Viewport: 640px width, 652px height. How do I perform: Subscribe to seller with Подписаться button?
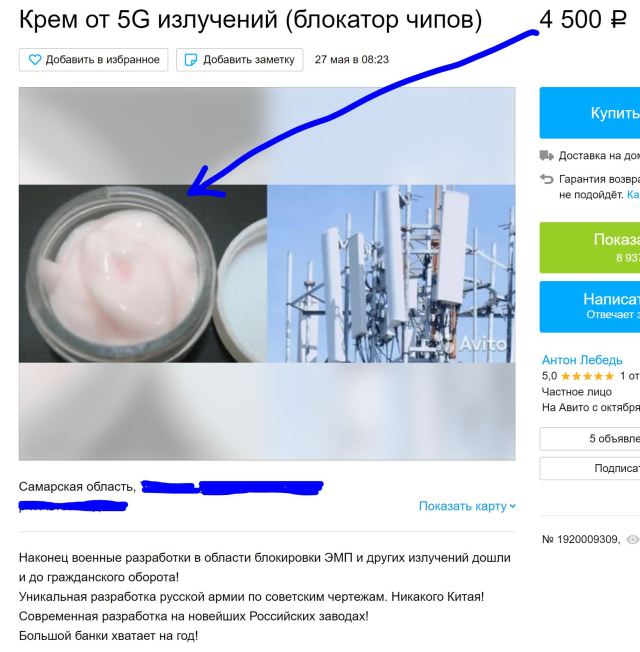[x=590, y=468]
